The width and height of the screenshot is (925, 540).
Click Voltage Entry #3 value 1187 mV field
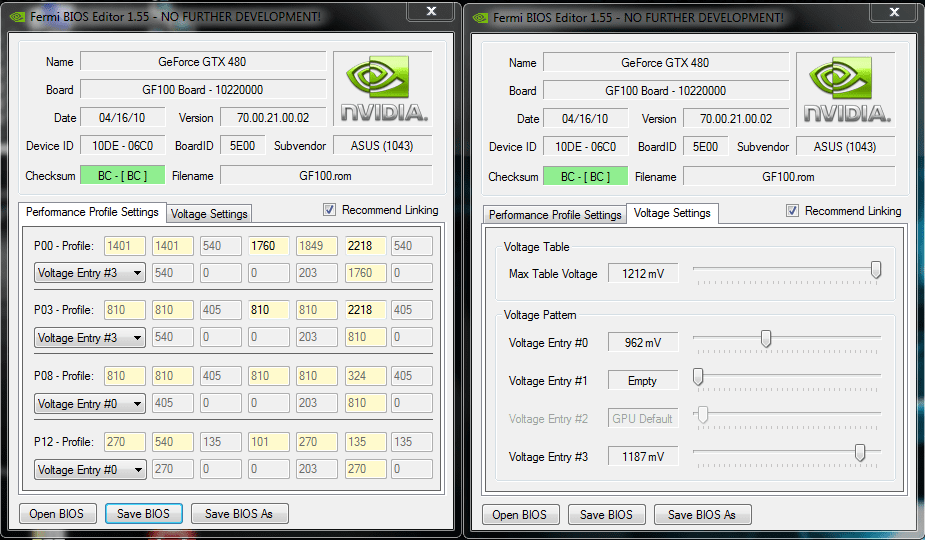pyautogui.click(x=643, y=457)
